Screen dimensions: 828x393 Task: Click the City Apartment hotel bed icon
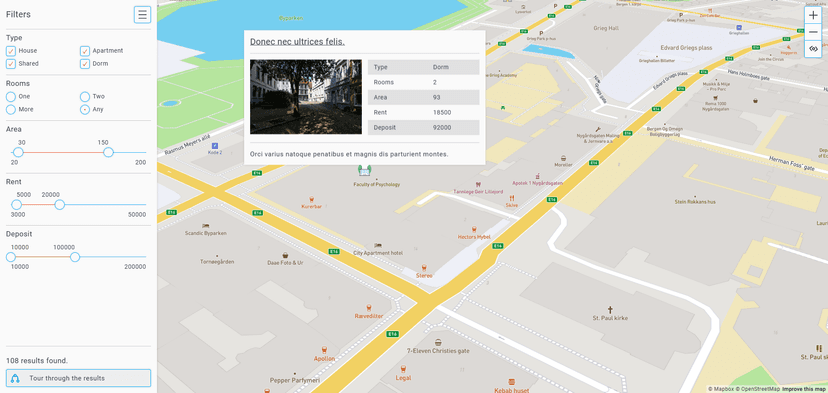tap(378, 246)
